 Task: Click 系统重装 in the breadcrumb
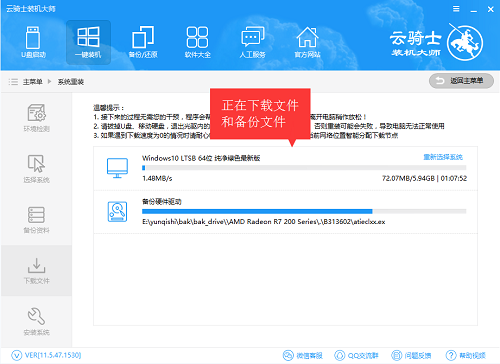pyautogui.click(x=71, y=82)
